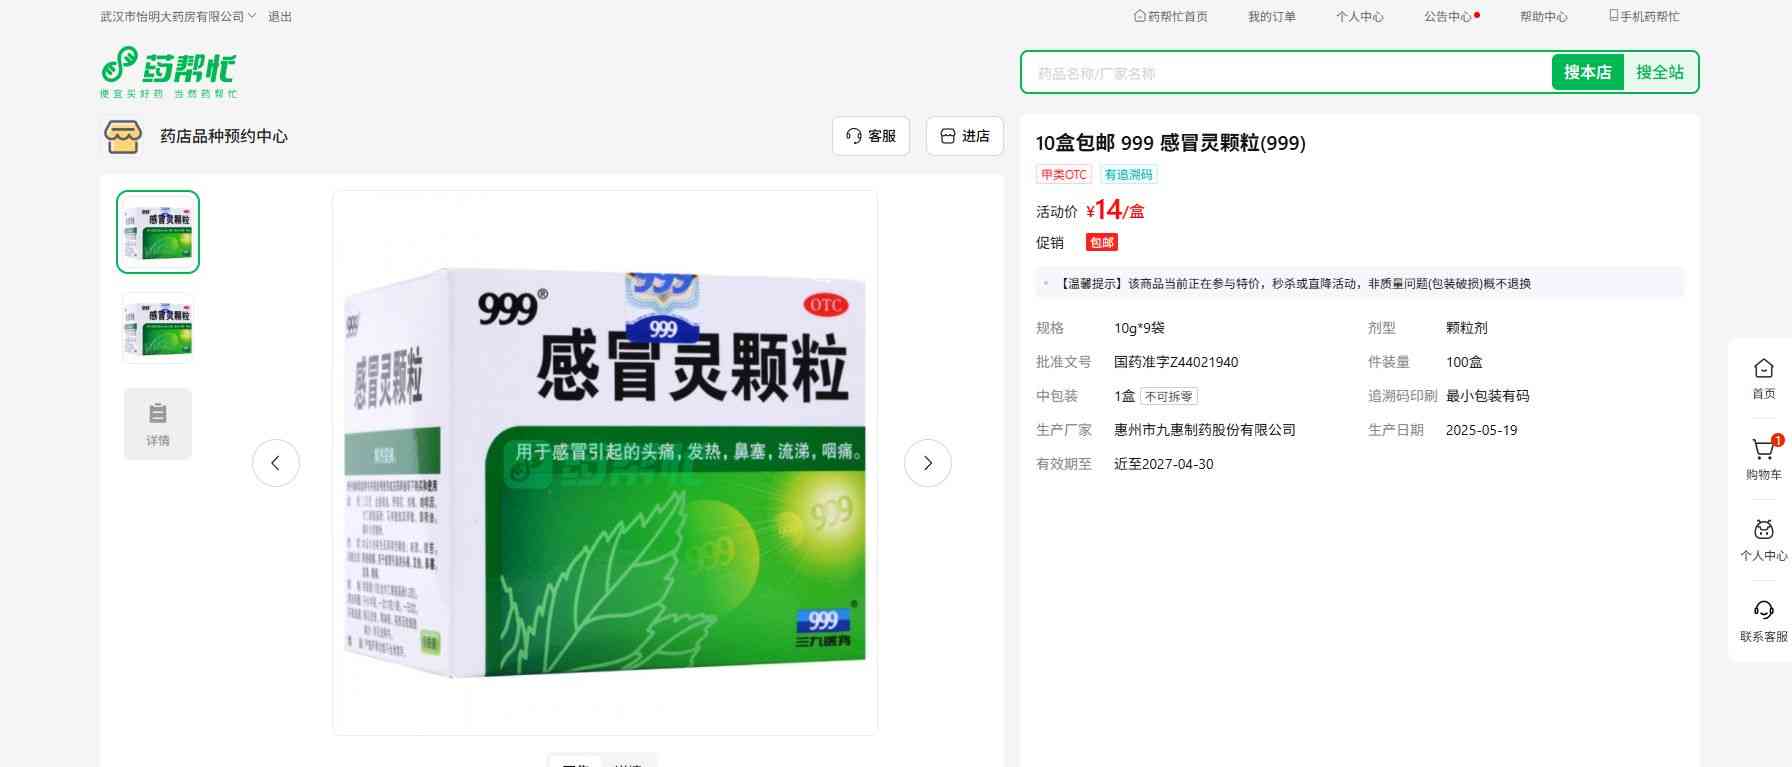Focus the 药品名称/厂家名称 search field

point(1285,73)
